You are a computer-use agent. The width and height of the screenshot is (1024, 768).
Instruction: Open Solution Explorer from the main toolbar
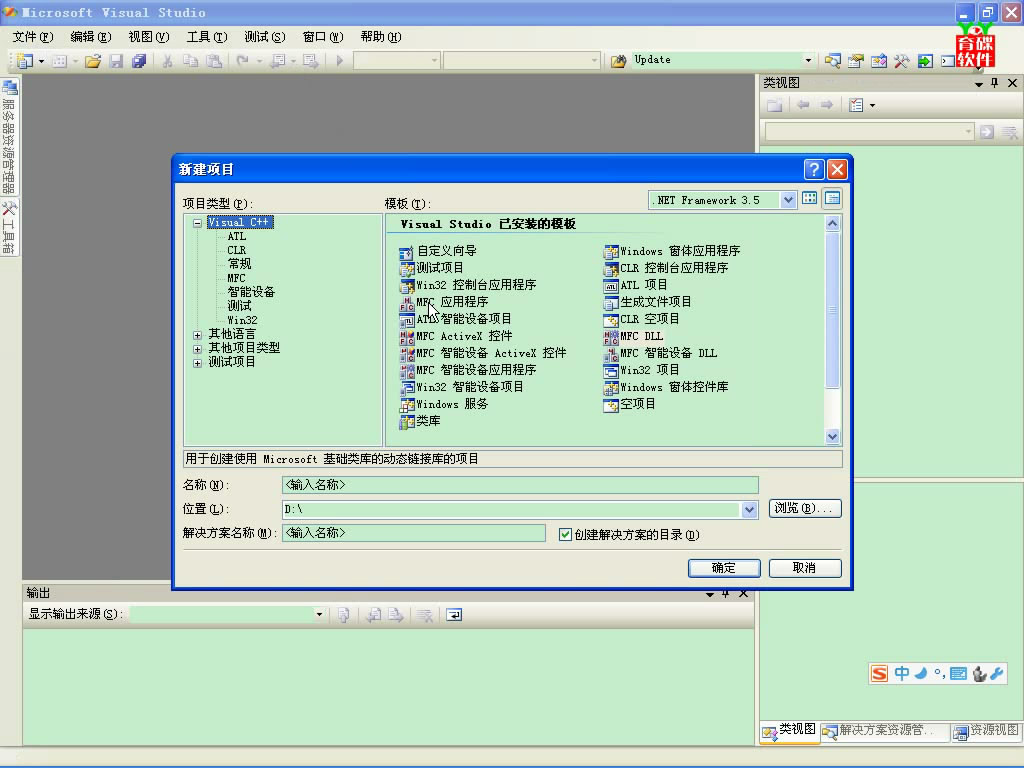tap(833, 61)
